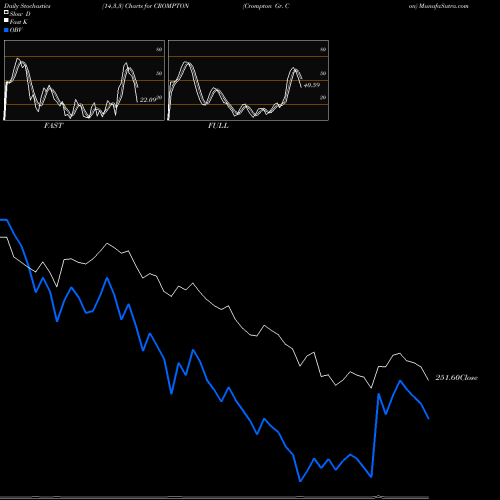Click the 80 level label on FAST chart
The width and height of the screenshot is (500, 500).
click(159, 49)
